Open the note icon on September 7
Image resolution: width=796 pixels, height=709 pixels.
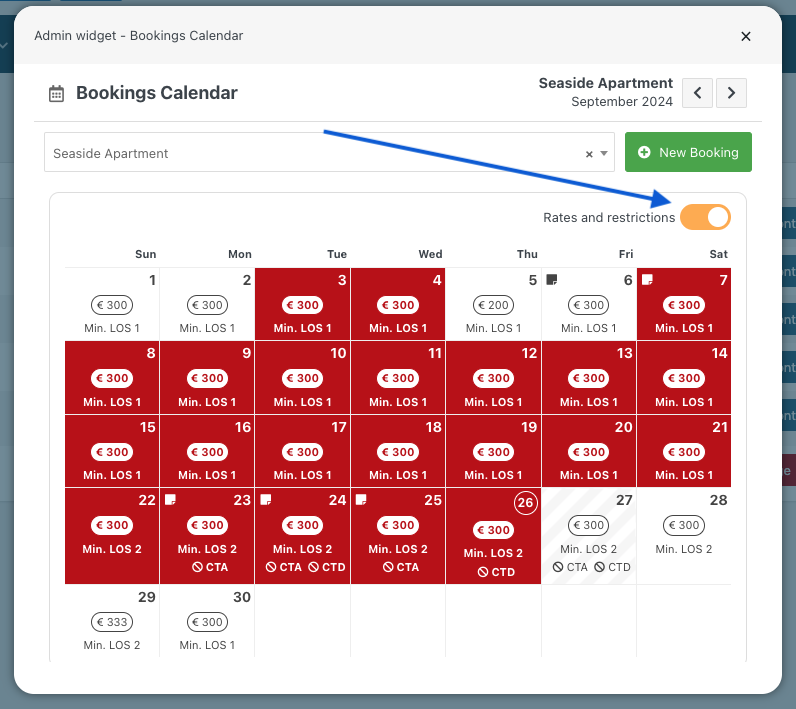tap(647, 280)
